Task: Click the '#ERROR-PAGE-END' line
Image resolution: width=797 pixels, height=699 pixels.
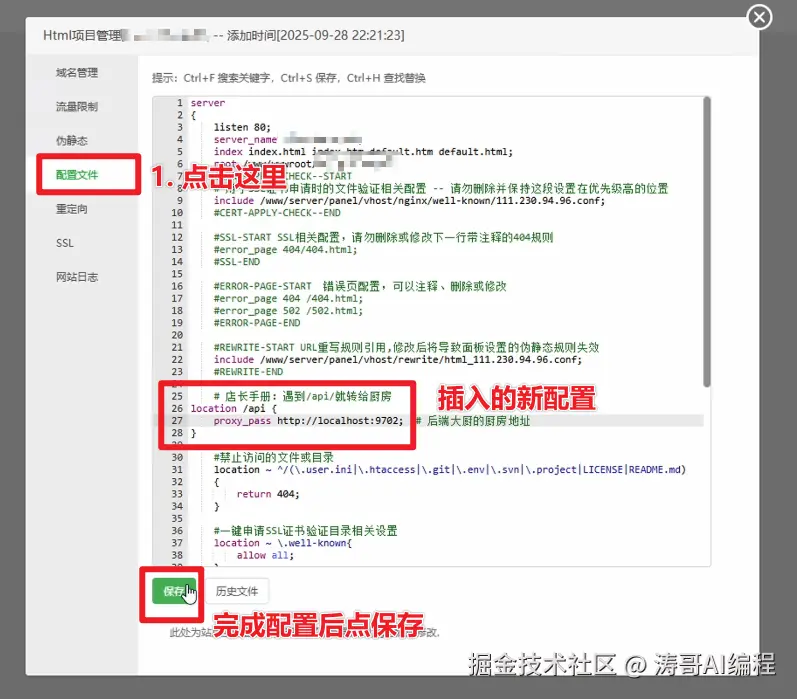Action: point(257,323)
